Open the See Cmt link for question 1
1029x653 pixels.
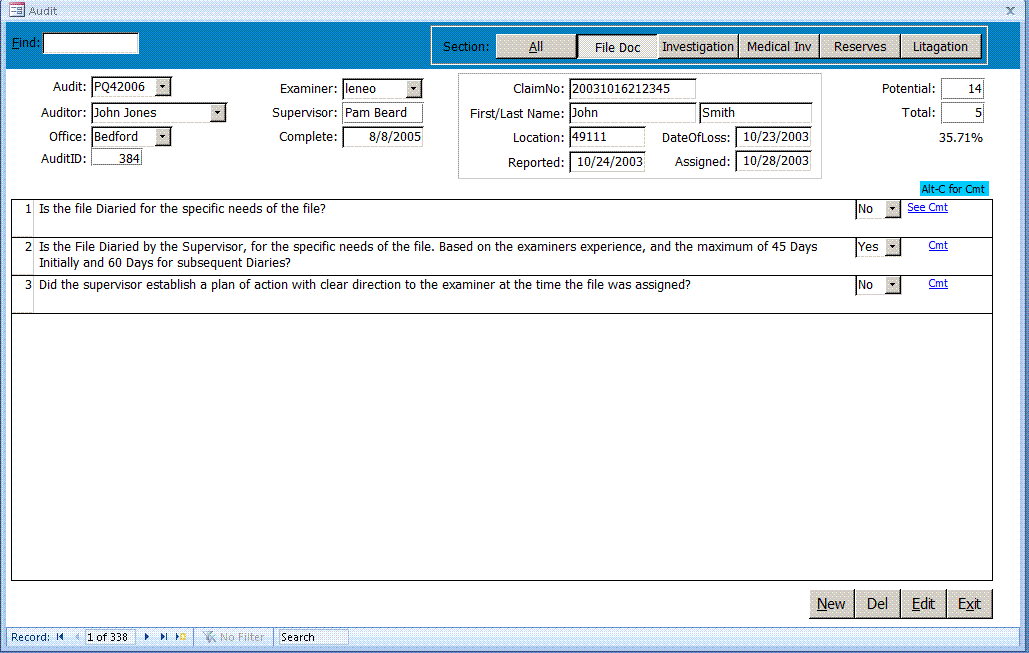[x=927, y=208]
